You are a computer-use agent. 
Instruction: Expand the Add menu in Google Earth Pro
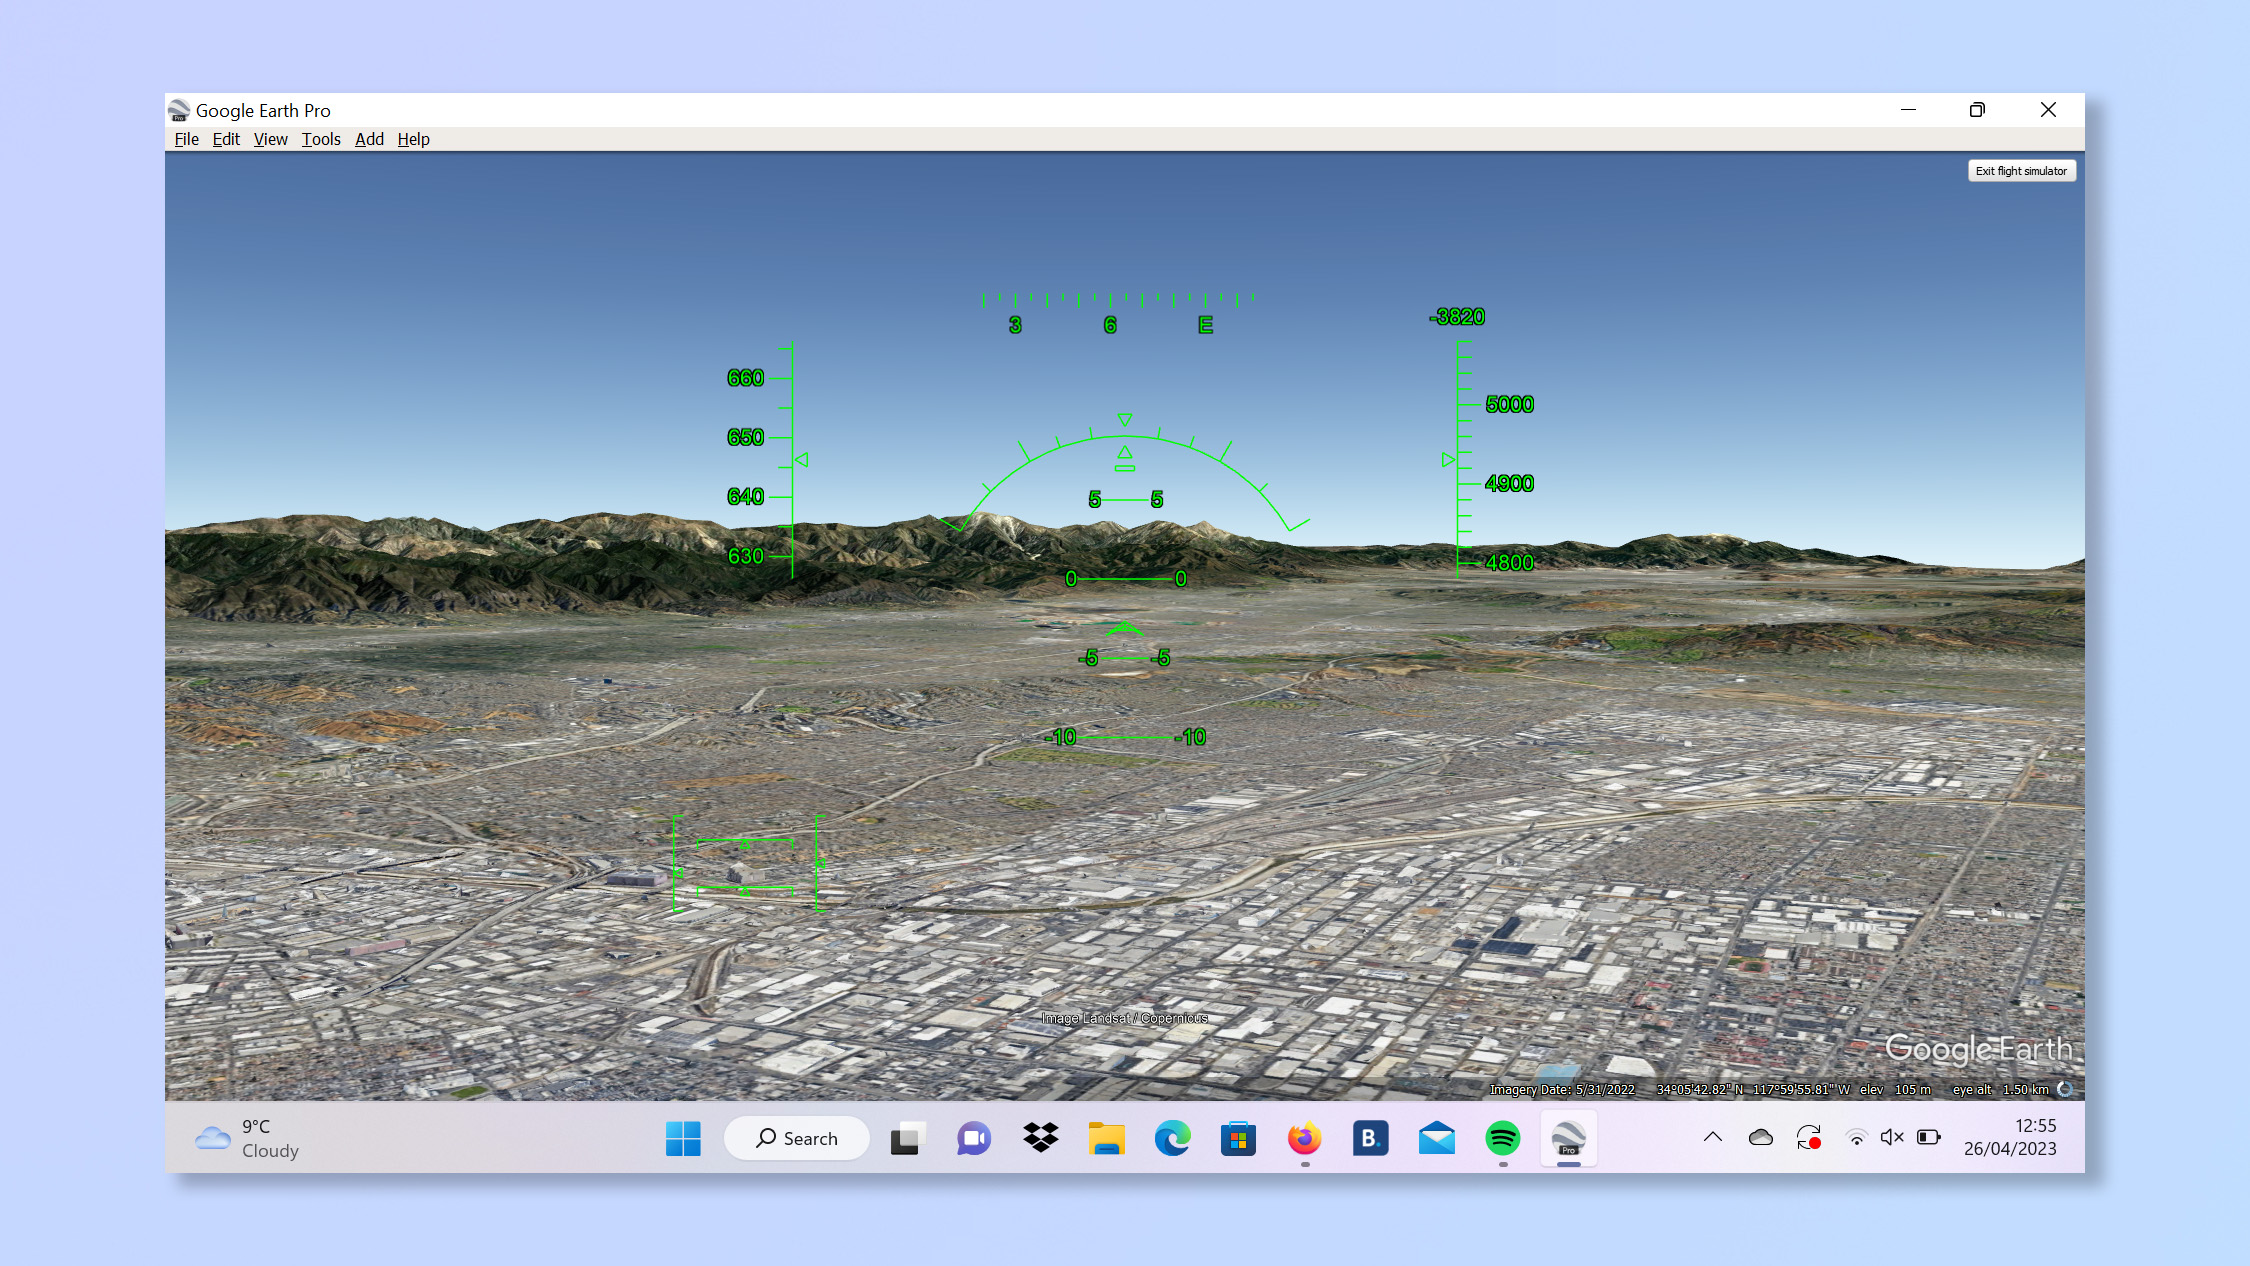368,139
